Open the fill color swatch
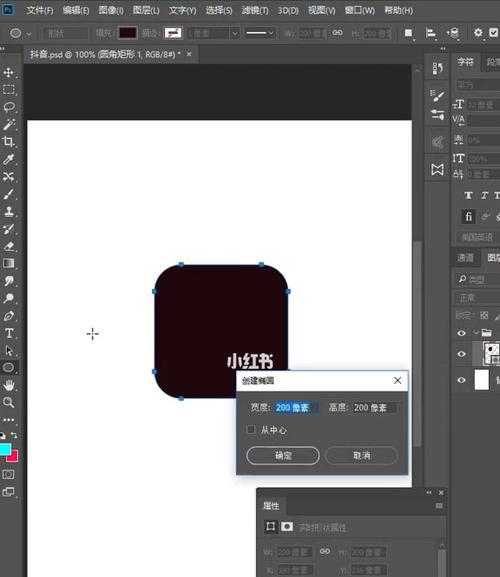 (128, 33)
